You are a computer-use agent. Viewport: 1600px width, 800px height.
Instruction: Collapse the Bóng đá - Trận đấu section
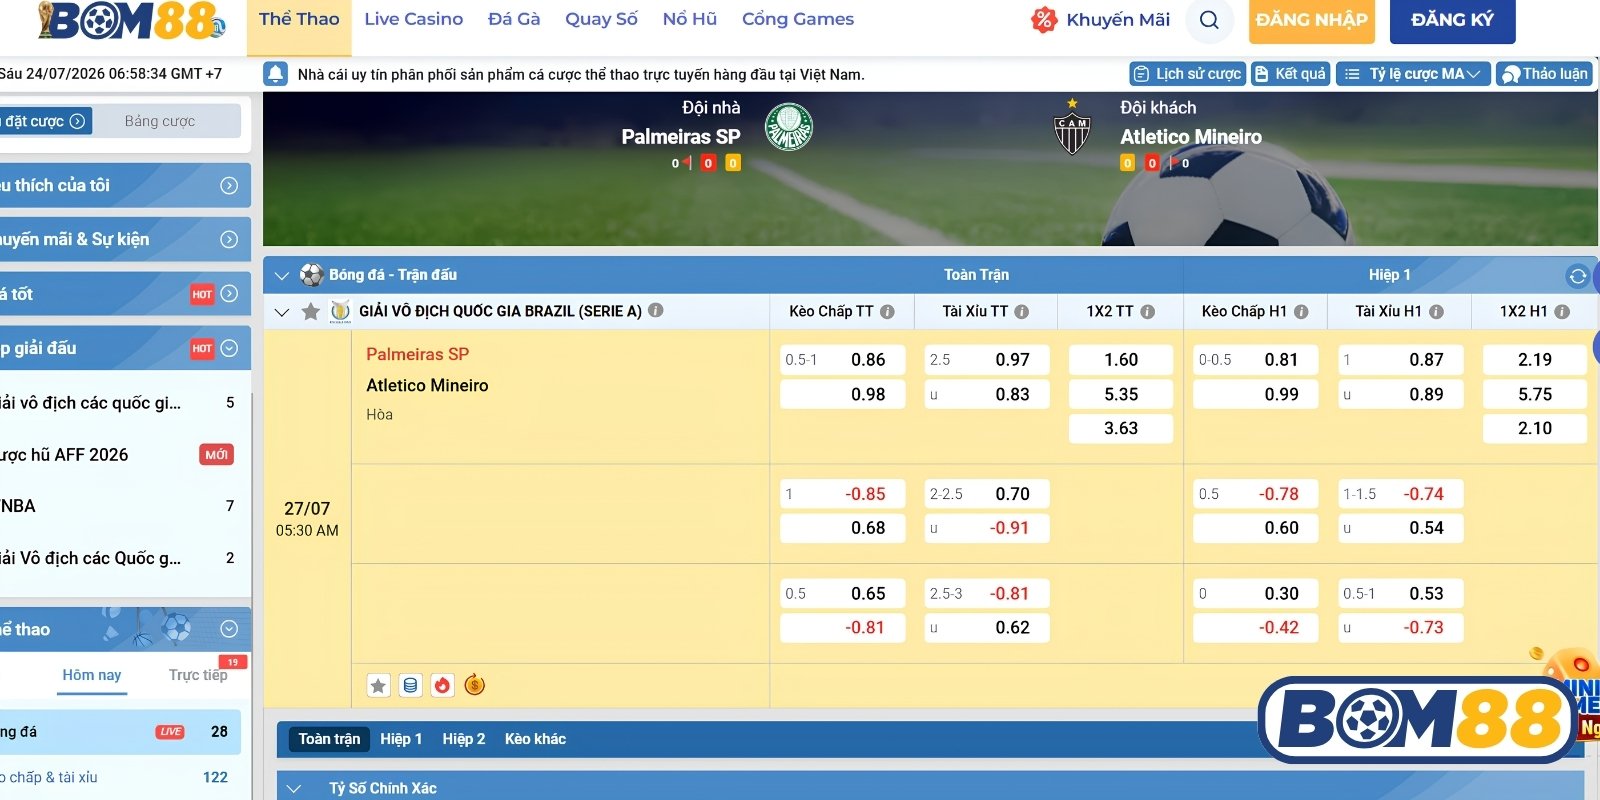(x=281, y=275)
